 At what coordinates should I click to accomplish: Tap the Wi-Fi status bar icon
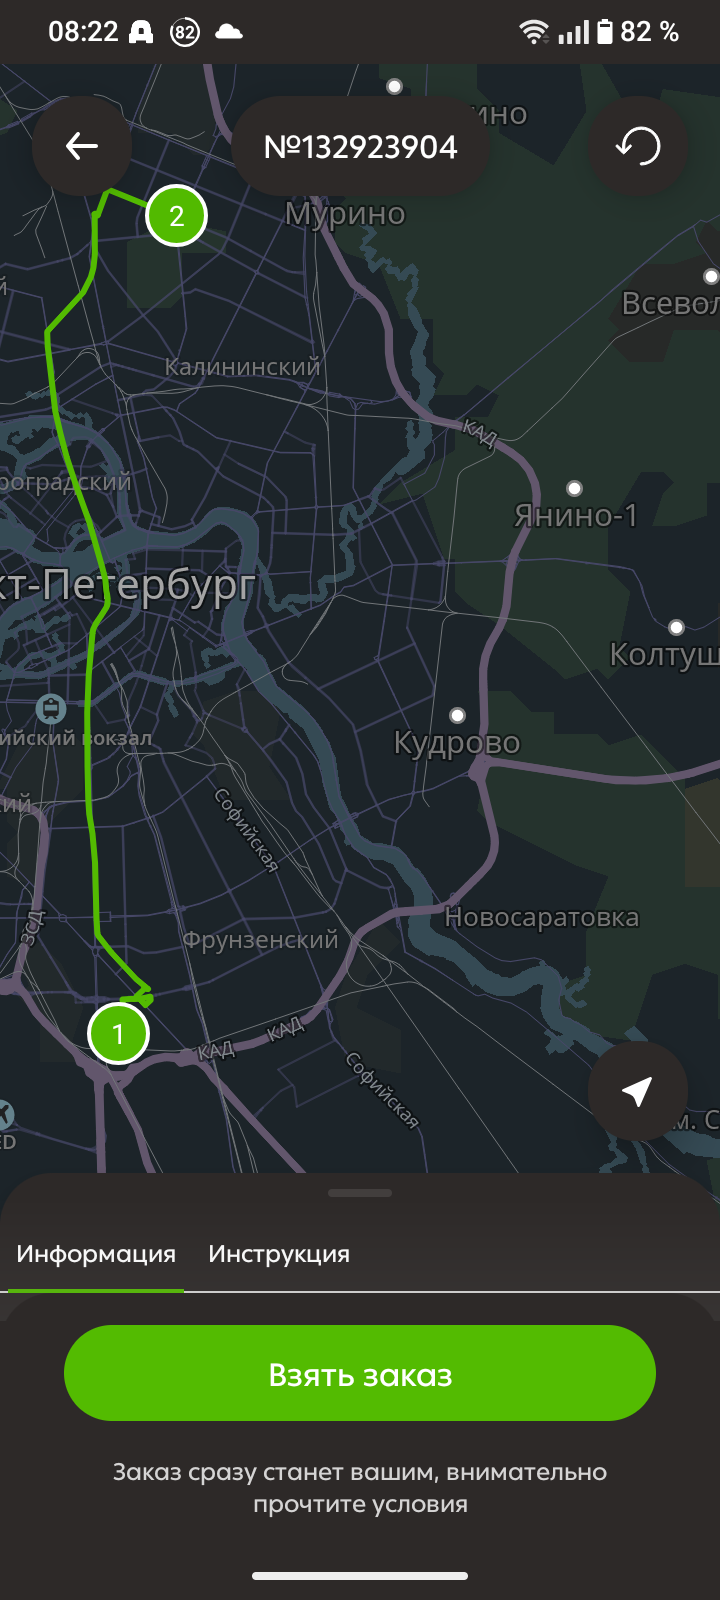click(534, 32)
